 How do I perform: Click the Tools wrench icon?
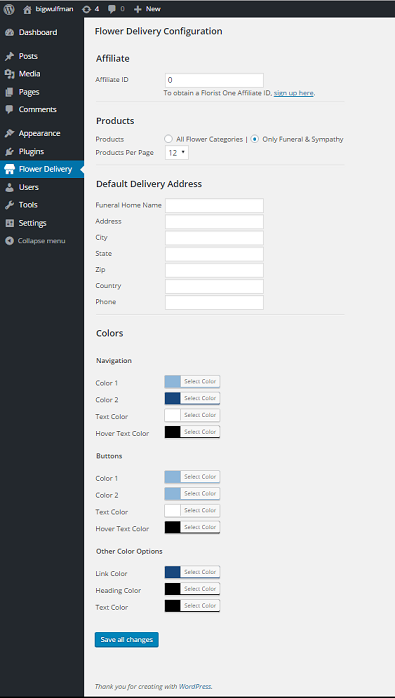click(9, 205)
